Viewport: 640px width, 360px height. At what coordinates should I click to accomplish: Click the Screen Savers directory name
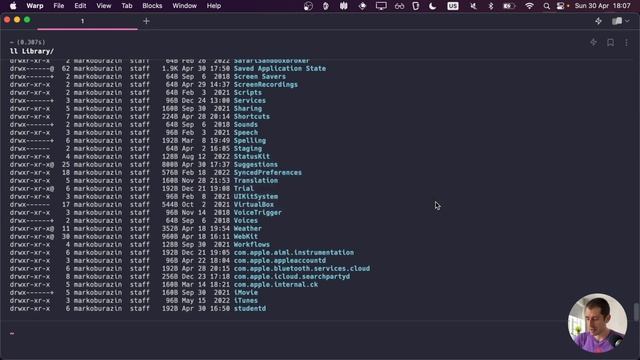point(260,76)
